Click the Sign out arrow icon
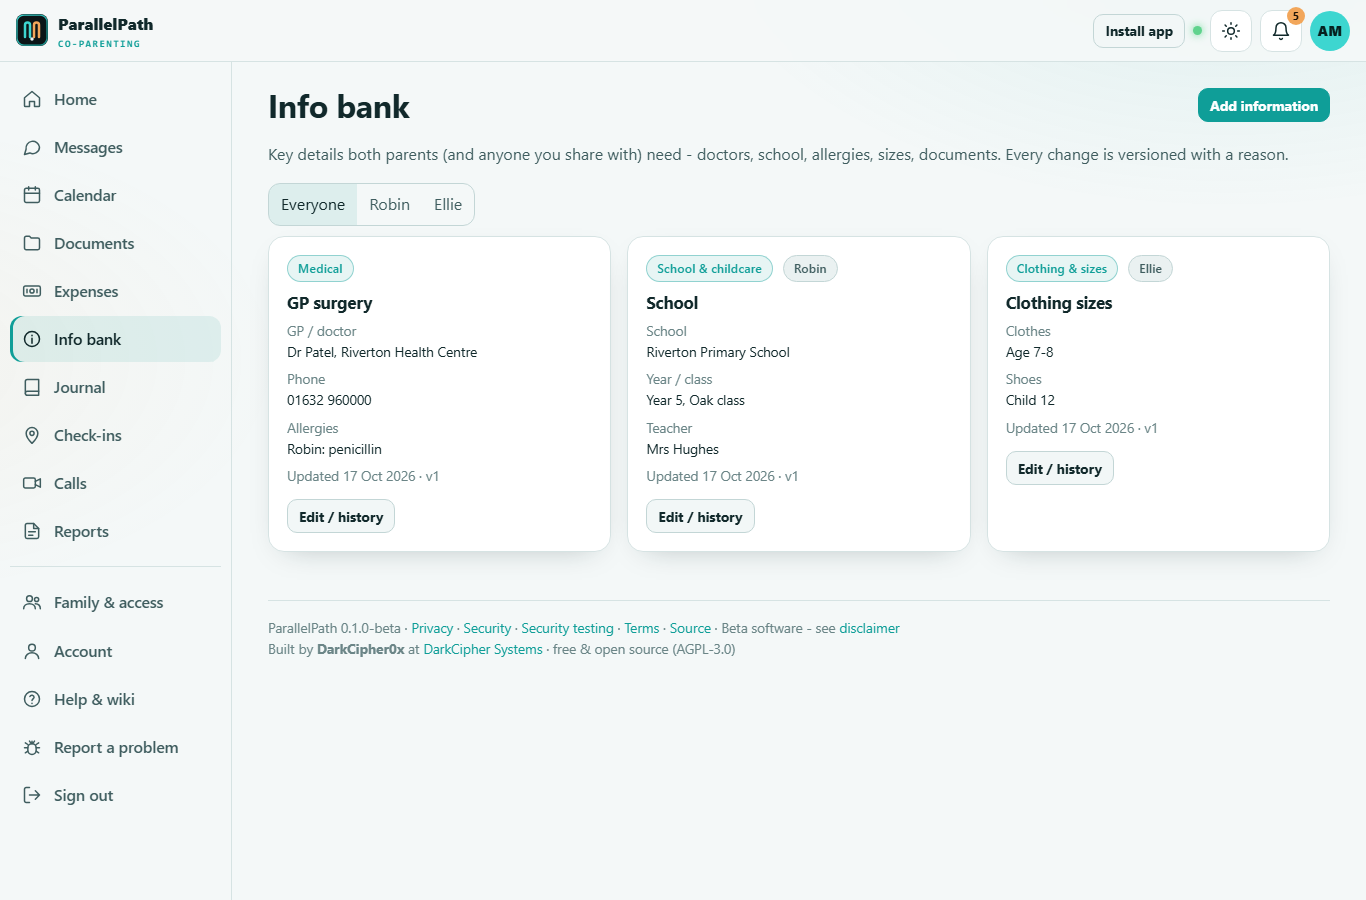The width and height of the screenshot is (1366, 900). (x=32, y=795)
